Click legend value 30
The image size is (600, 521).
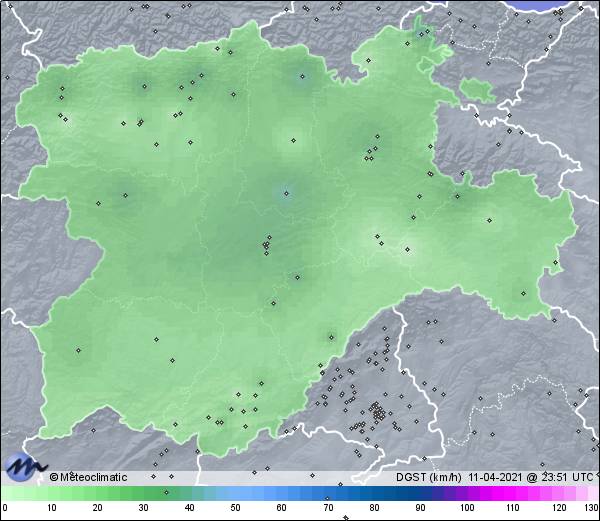coord(143,508)
